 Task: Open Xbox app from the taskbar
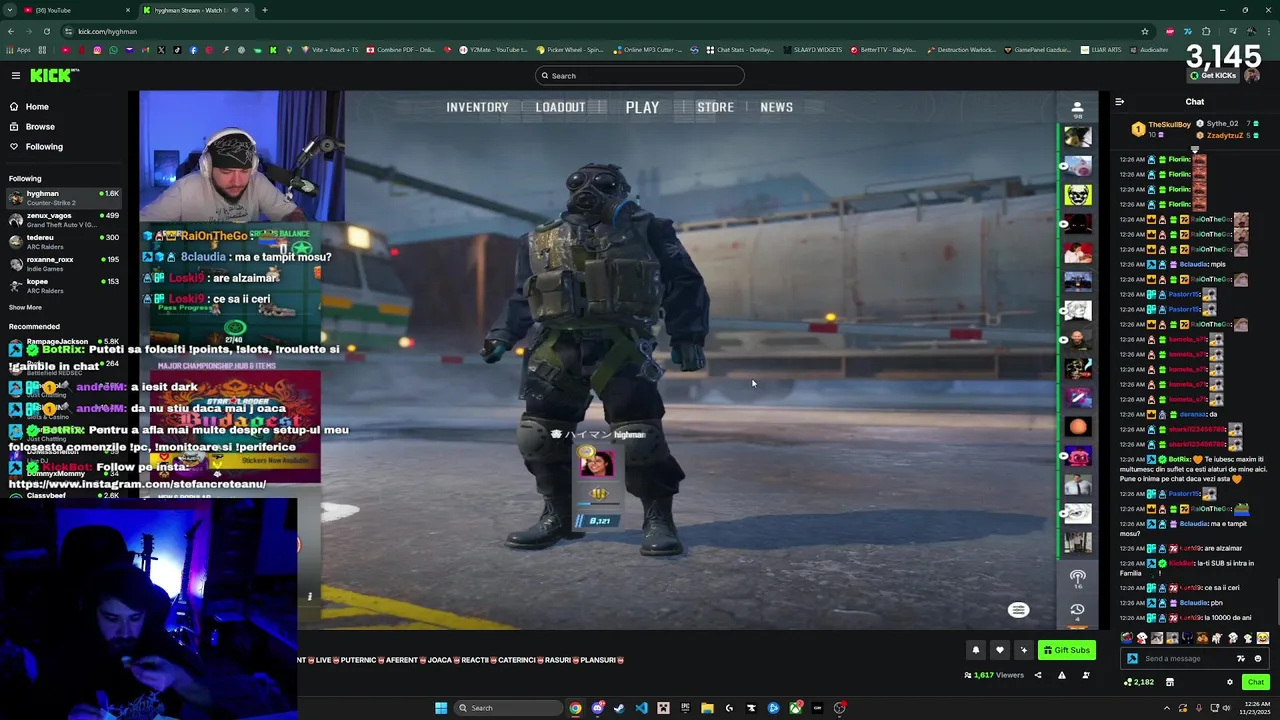(795, 708)
